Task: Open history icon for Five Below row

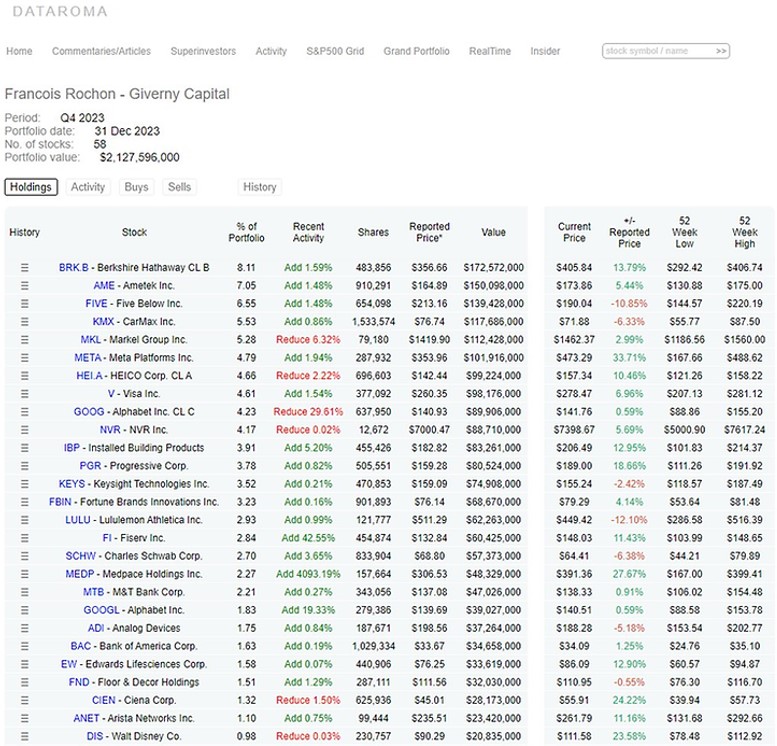Action: click(x=24, y=303)
